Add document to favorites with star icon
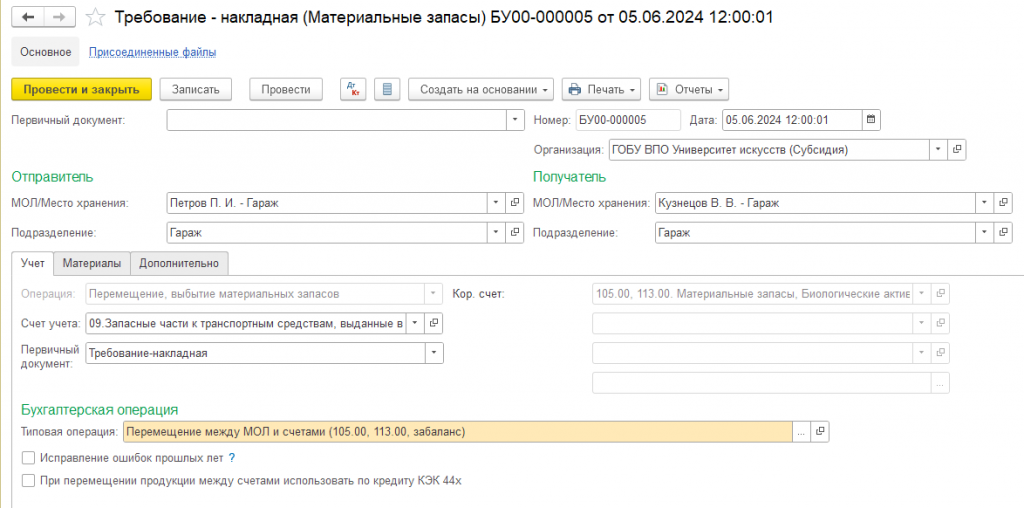Screen dimensions: 1024x508 96,18
